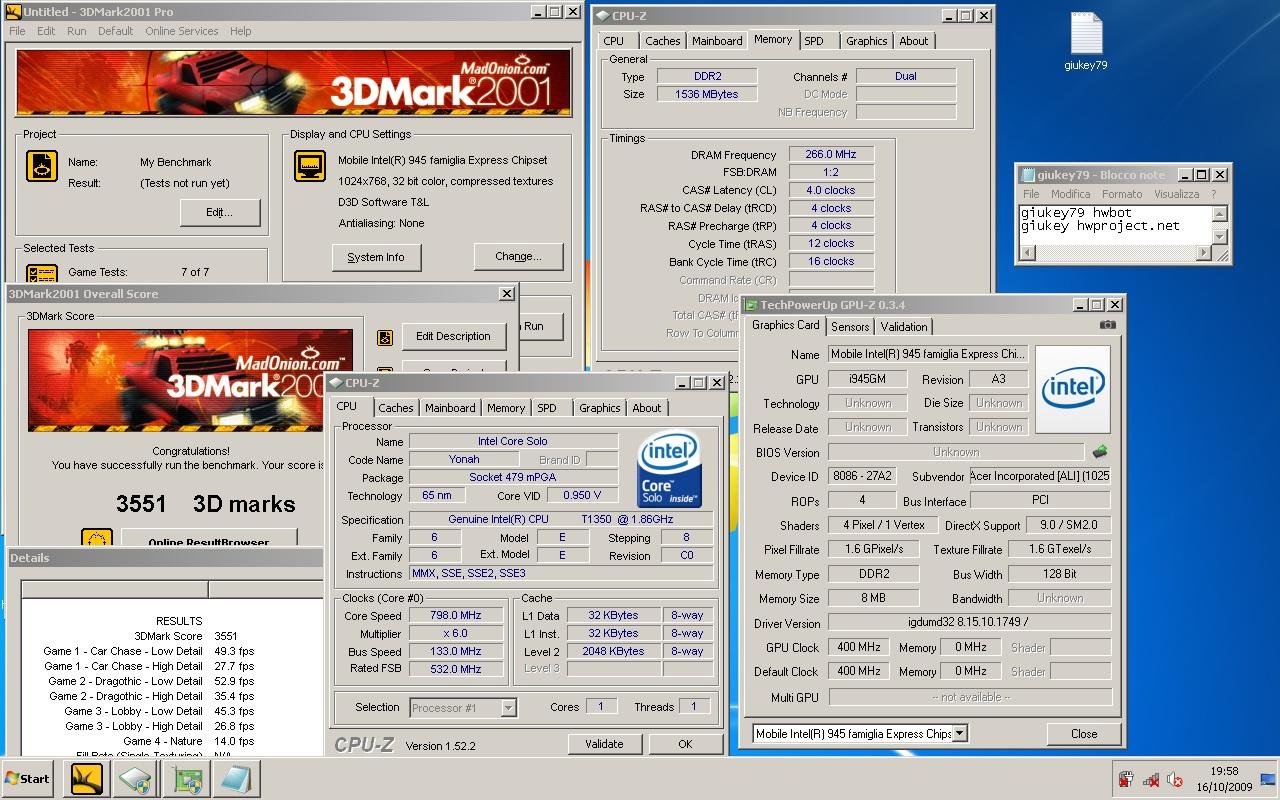The height and width of the screenshot is (800, 1280).
Task: Click the Change... button
Action: (519, 257)
